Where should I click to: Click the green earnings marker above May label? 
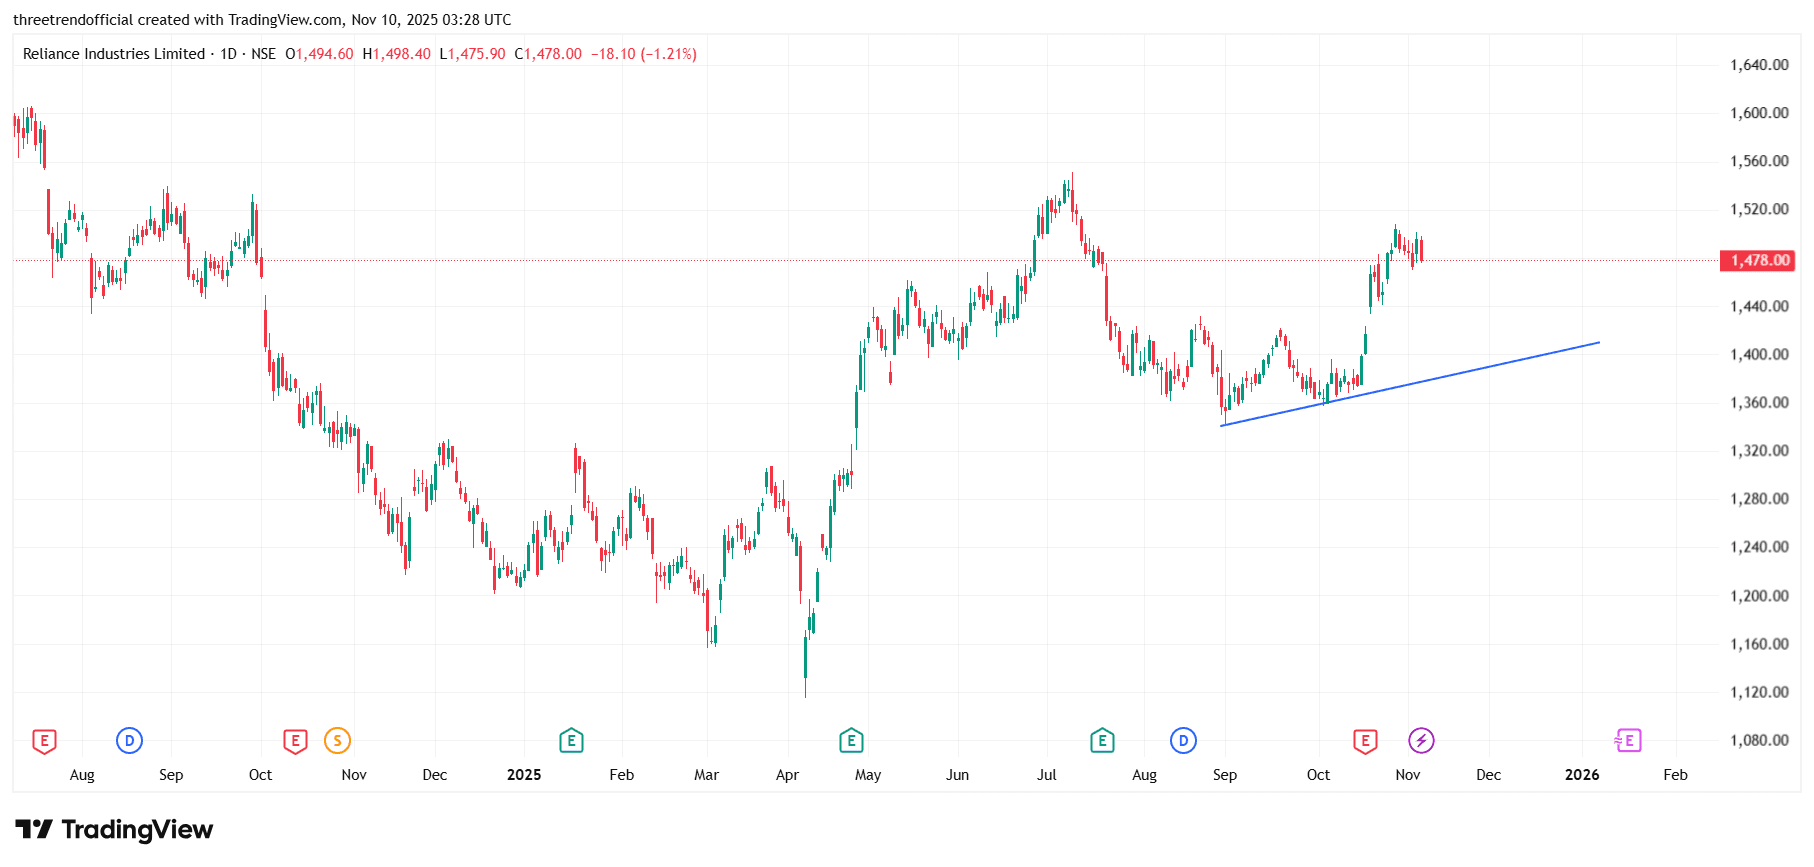click(x=851, y=741)
